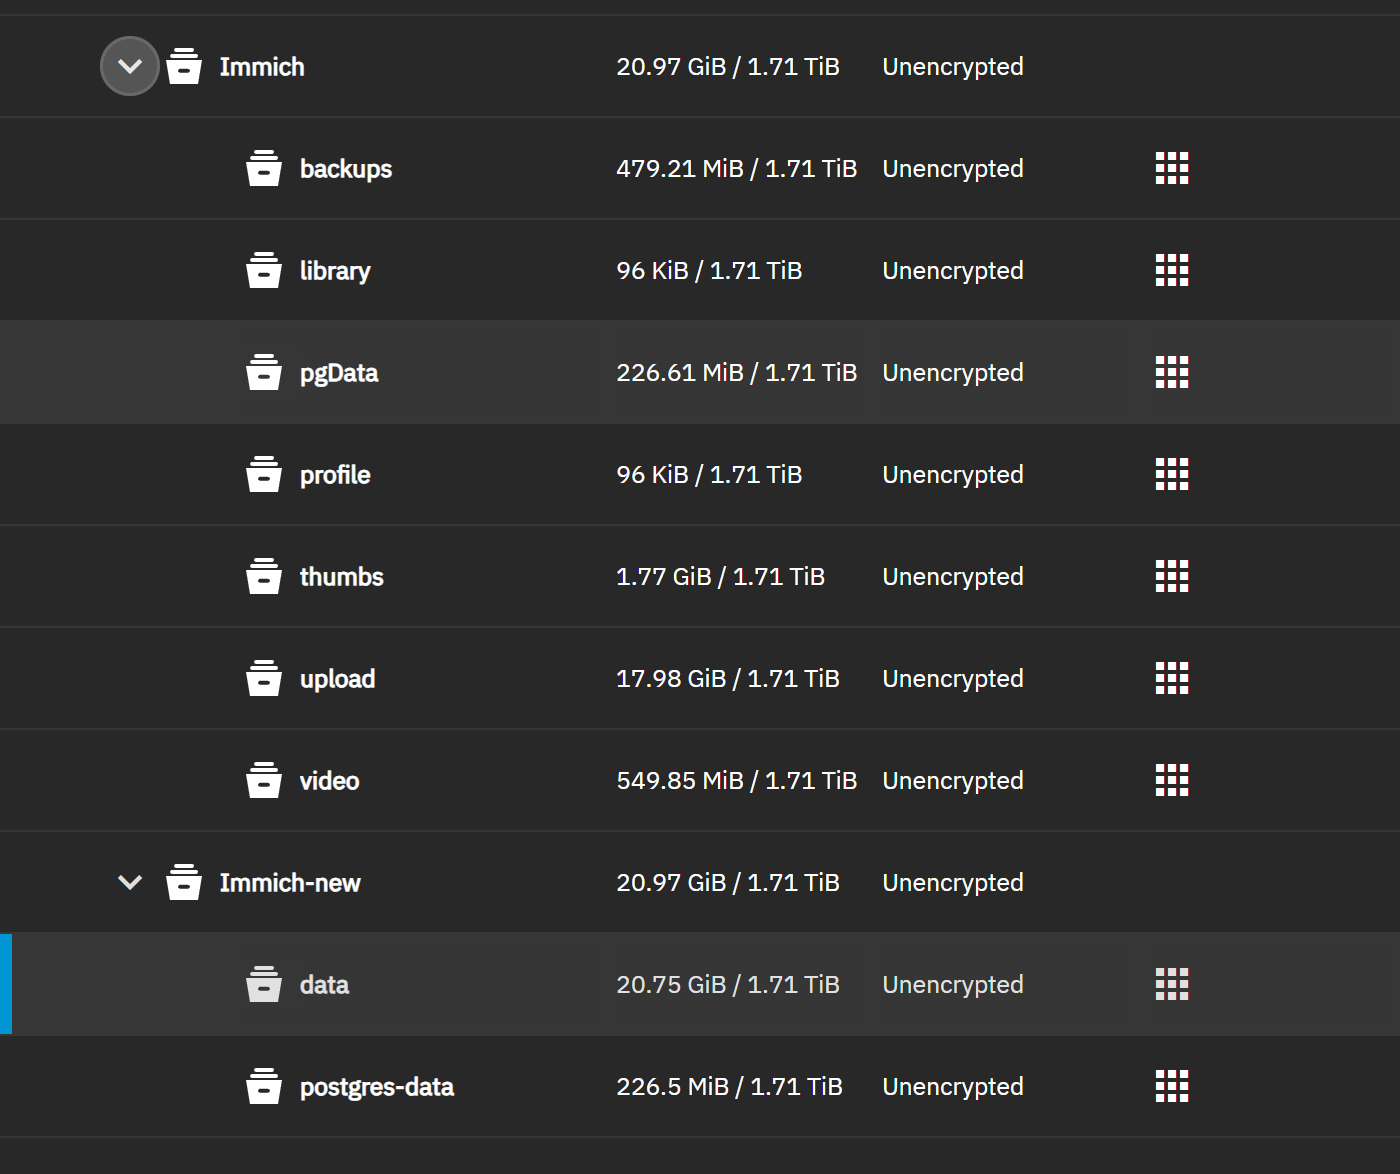Image resolution: width=1400 pixels, height=1174 pixels.
Task: Click the postgres-data dataset name
Action: tap(377, 1087)
